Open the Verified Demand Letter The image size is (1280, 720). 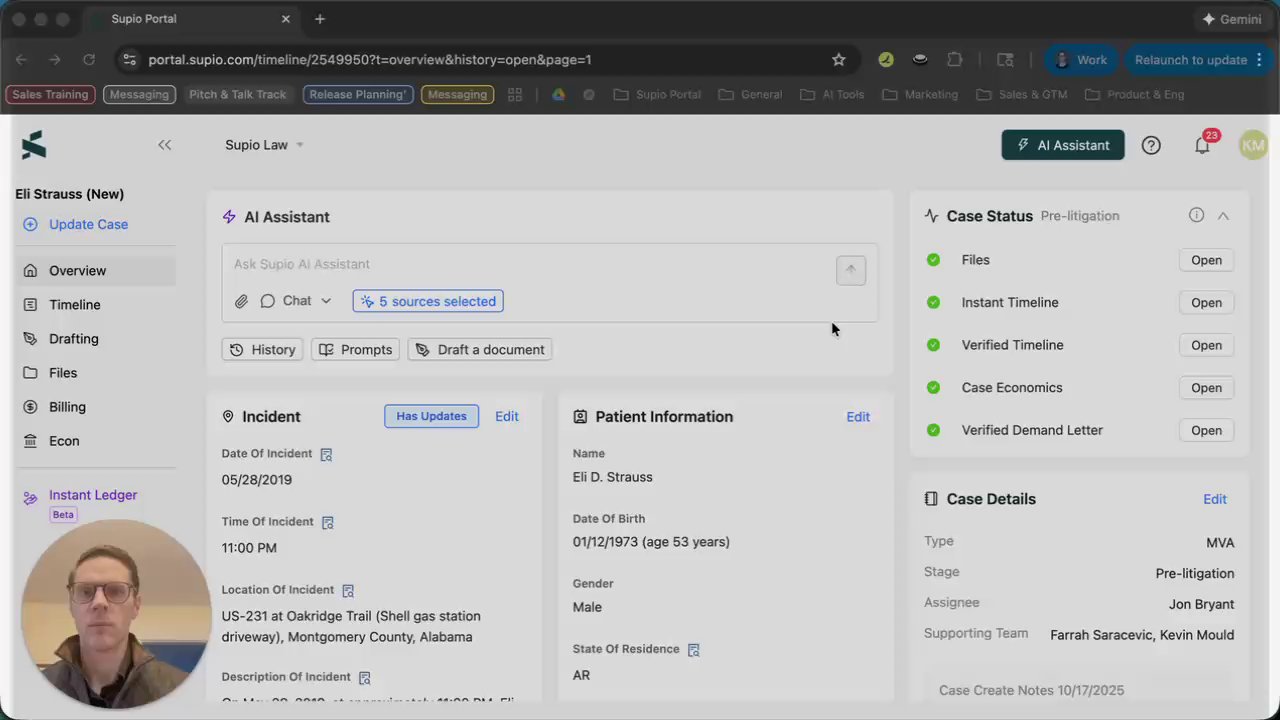point(1206,430)
